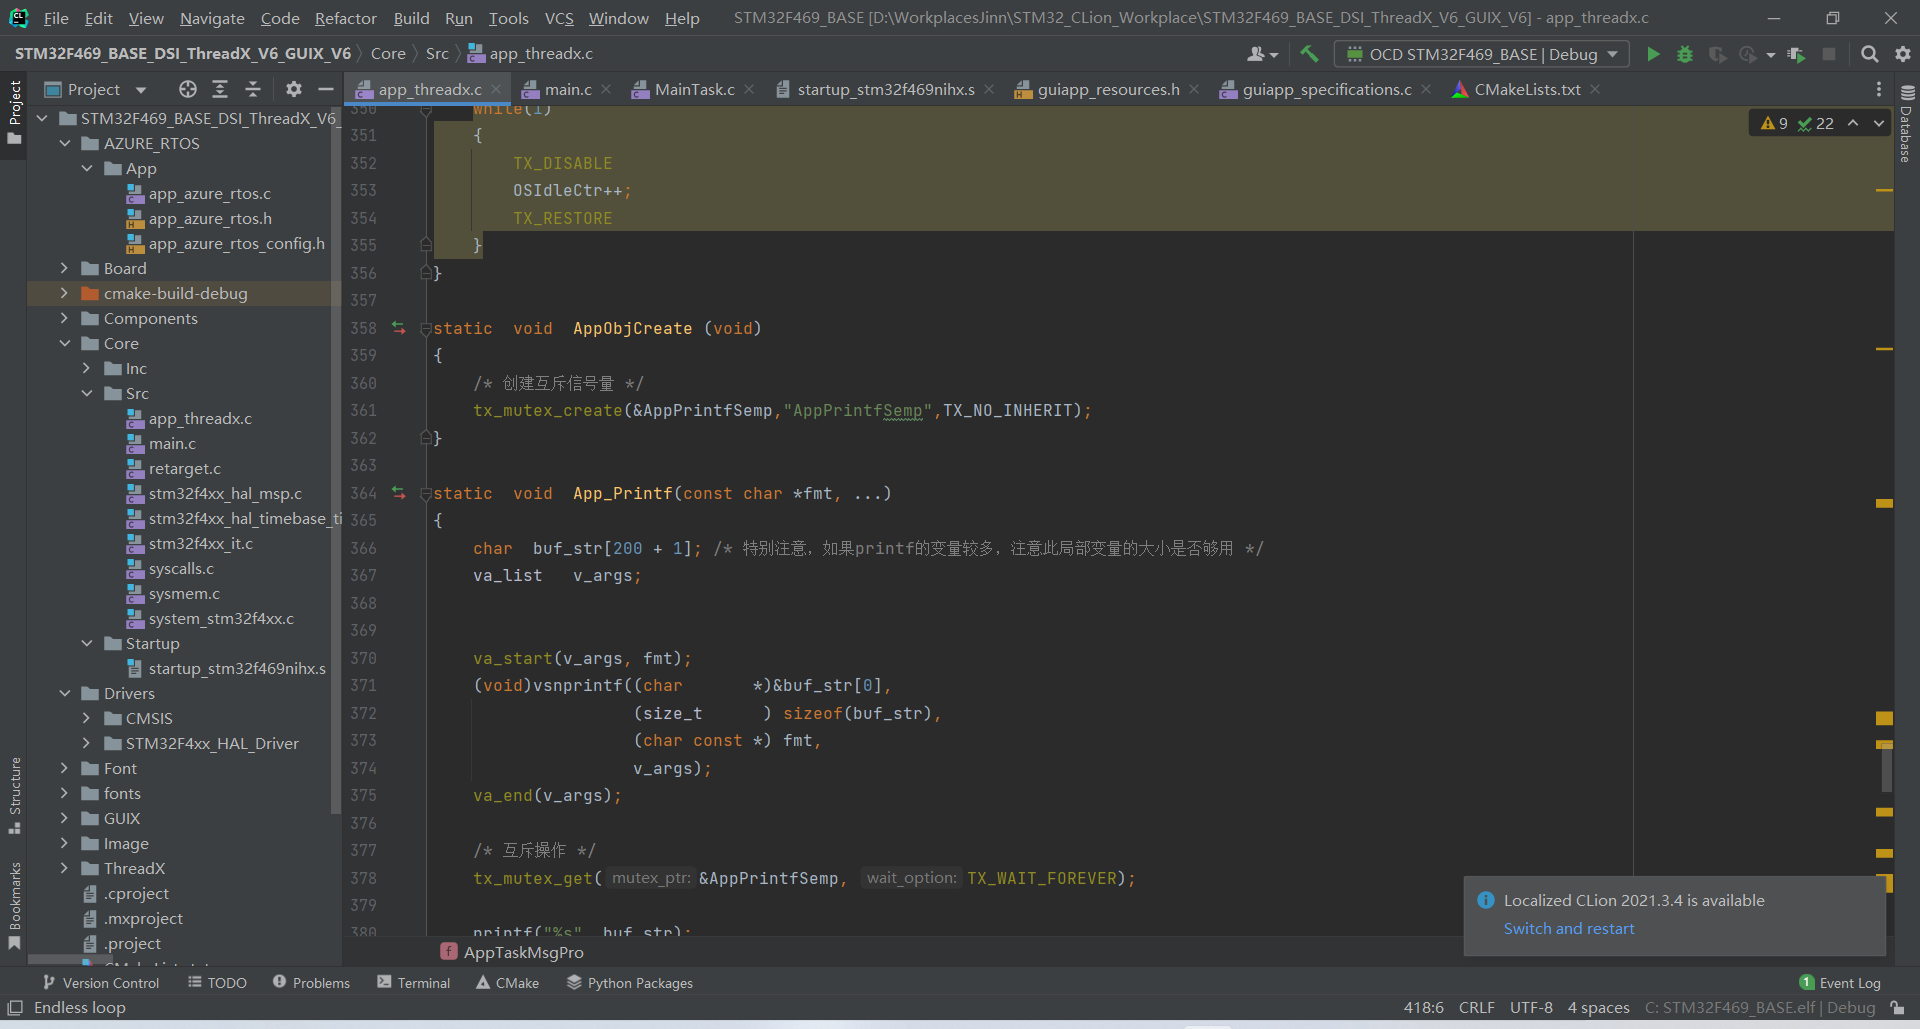This screenshot has height=1029, width=1920.
Task: Go to previous highlighted error arrow
Action: 1853,123
